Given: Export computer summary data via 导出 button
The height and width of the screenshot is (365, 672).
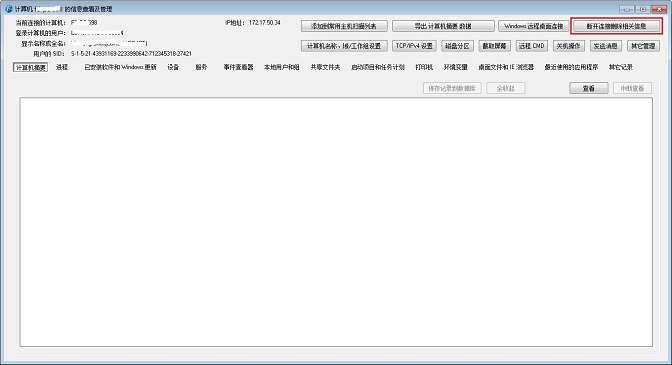Looking at the screenshot, I should click(443, 26).
